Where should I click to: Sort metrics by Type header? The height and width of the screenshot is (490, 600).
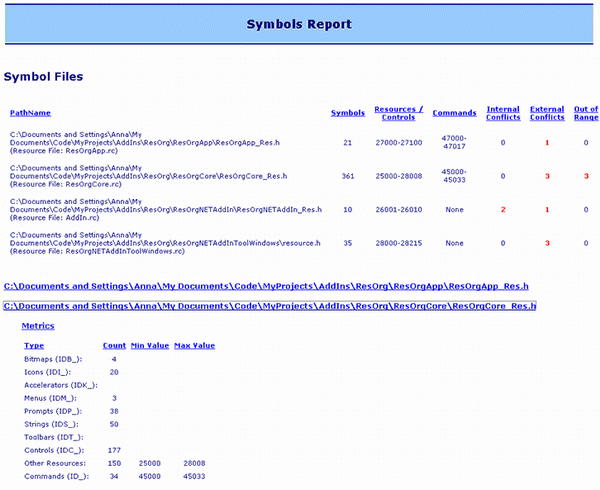(34, 345)
